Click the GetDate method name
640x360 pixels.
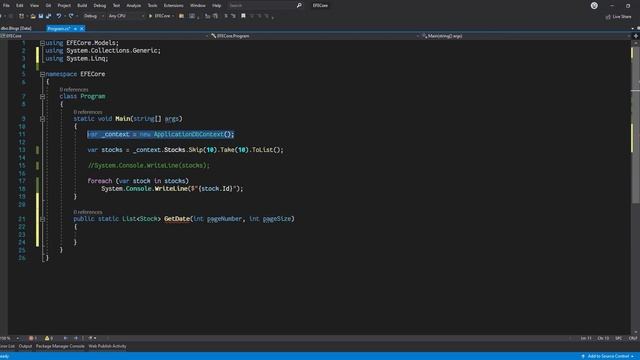pos(177,219)
